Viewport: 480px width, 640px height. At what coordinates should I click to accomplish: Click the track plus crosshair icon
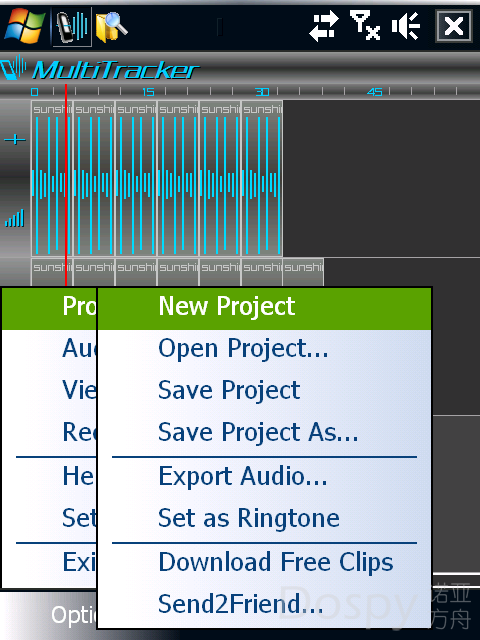15,140
